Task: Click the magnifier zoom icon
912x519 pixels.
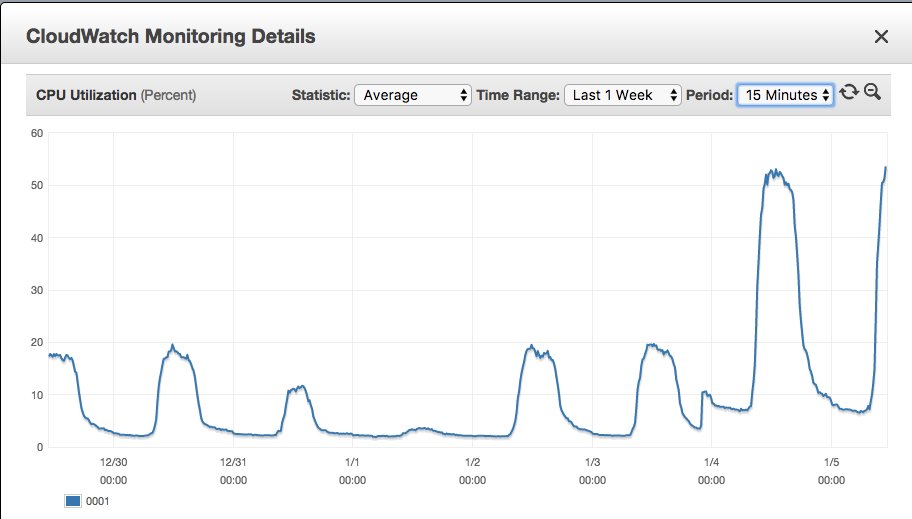Action: [872, 92]
